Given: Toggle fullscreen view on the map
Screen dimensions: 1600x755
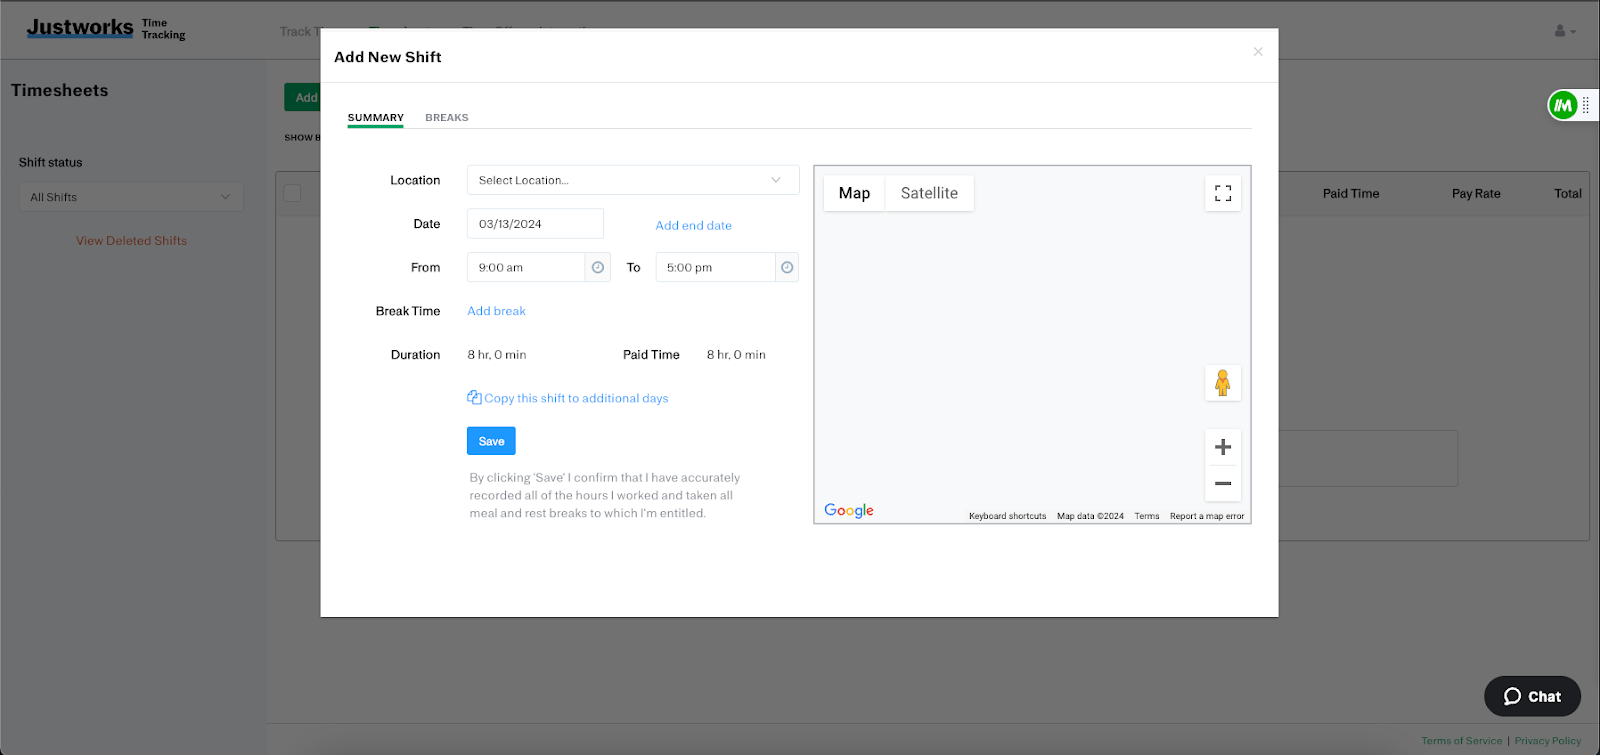Looking at the screenshot, I should [x=1222, y=193].
